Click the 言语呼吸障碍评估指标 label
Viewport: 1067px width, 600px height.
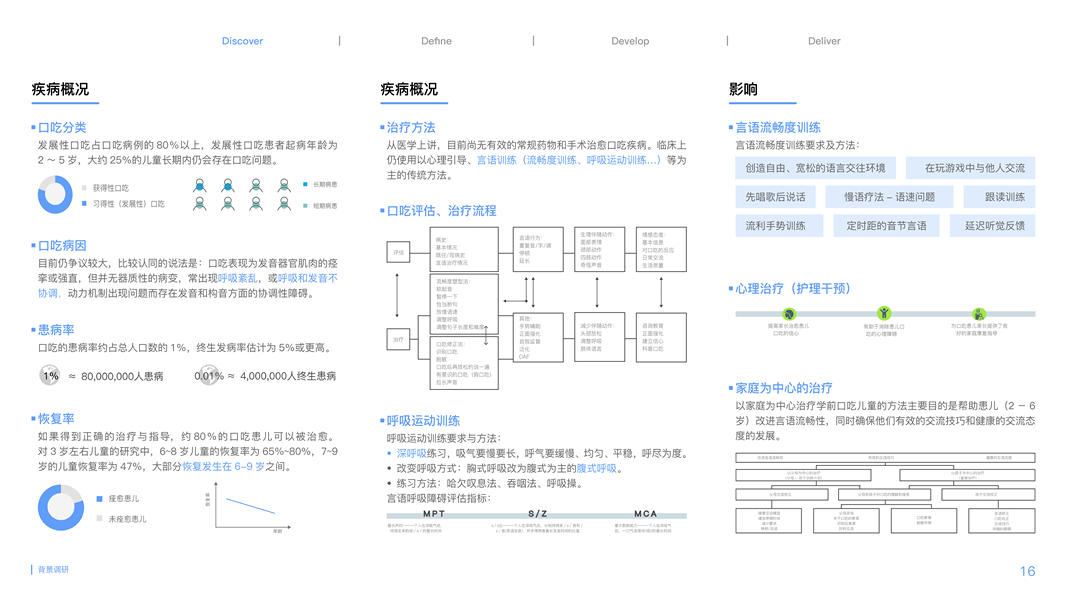click(439, 498)
